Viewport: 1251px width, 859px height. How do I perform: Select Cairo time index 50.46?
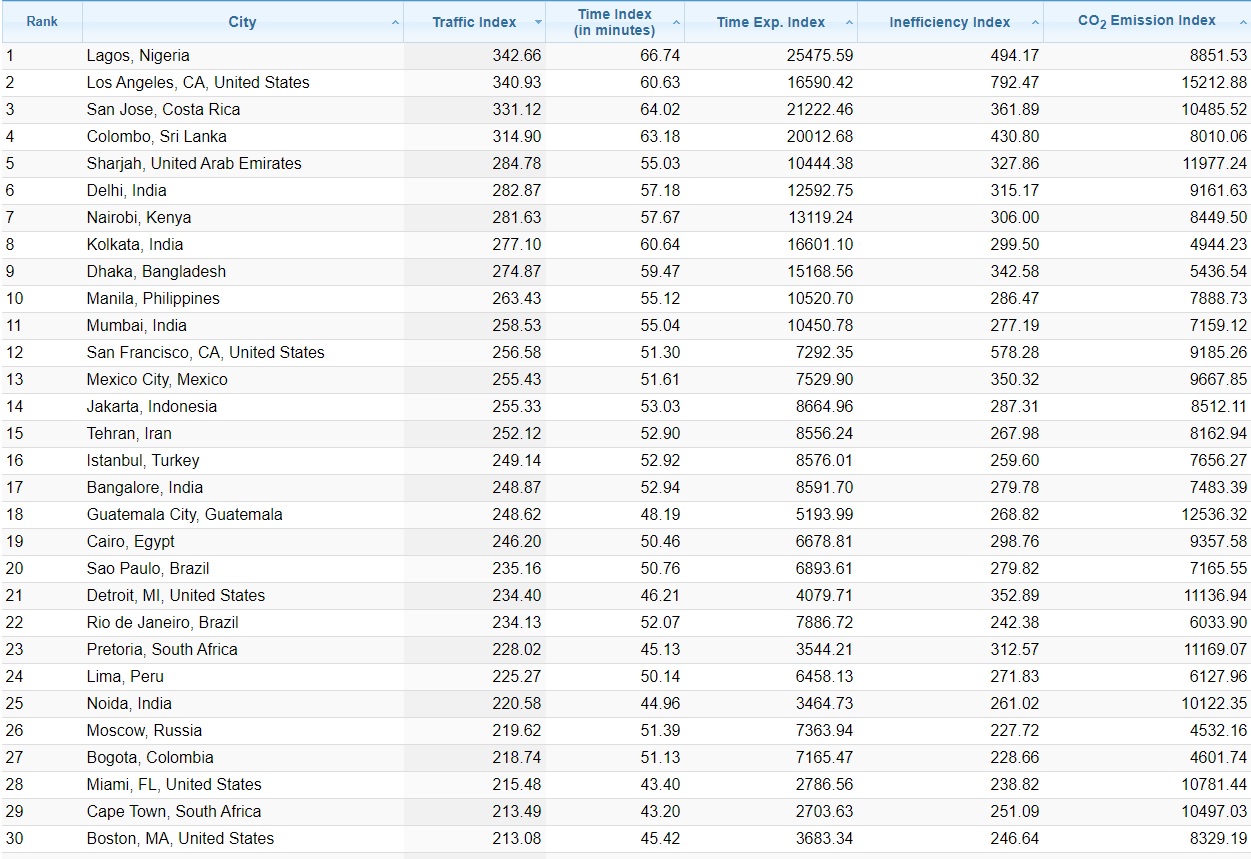click(x=660, y=541)
